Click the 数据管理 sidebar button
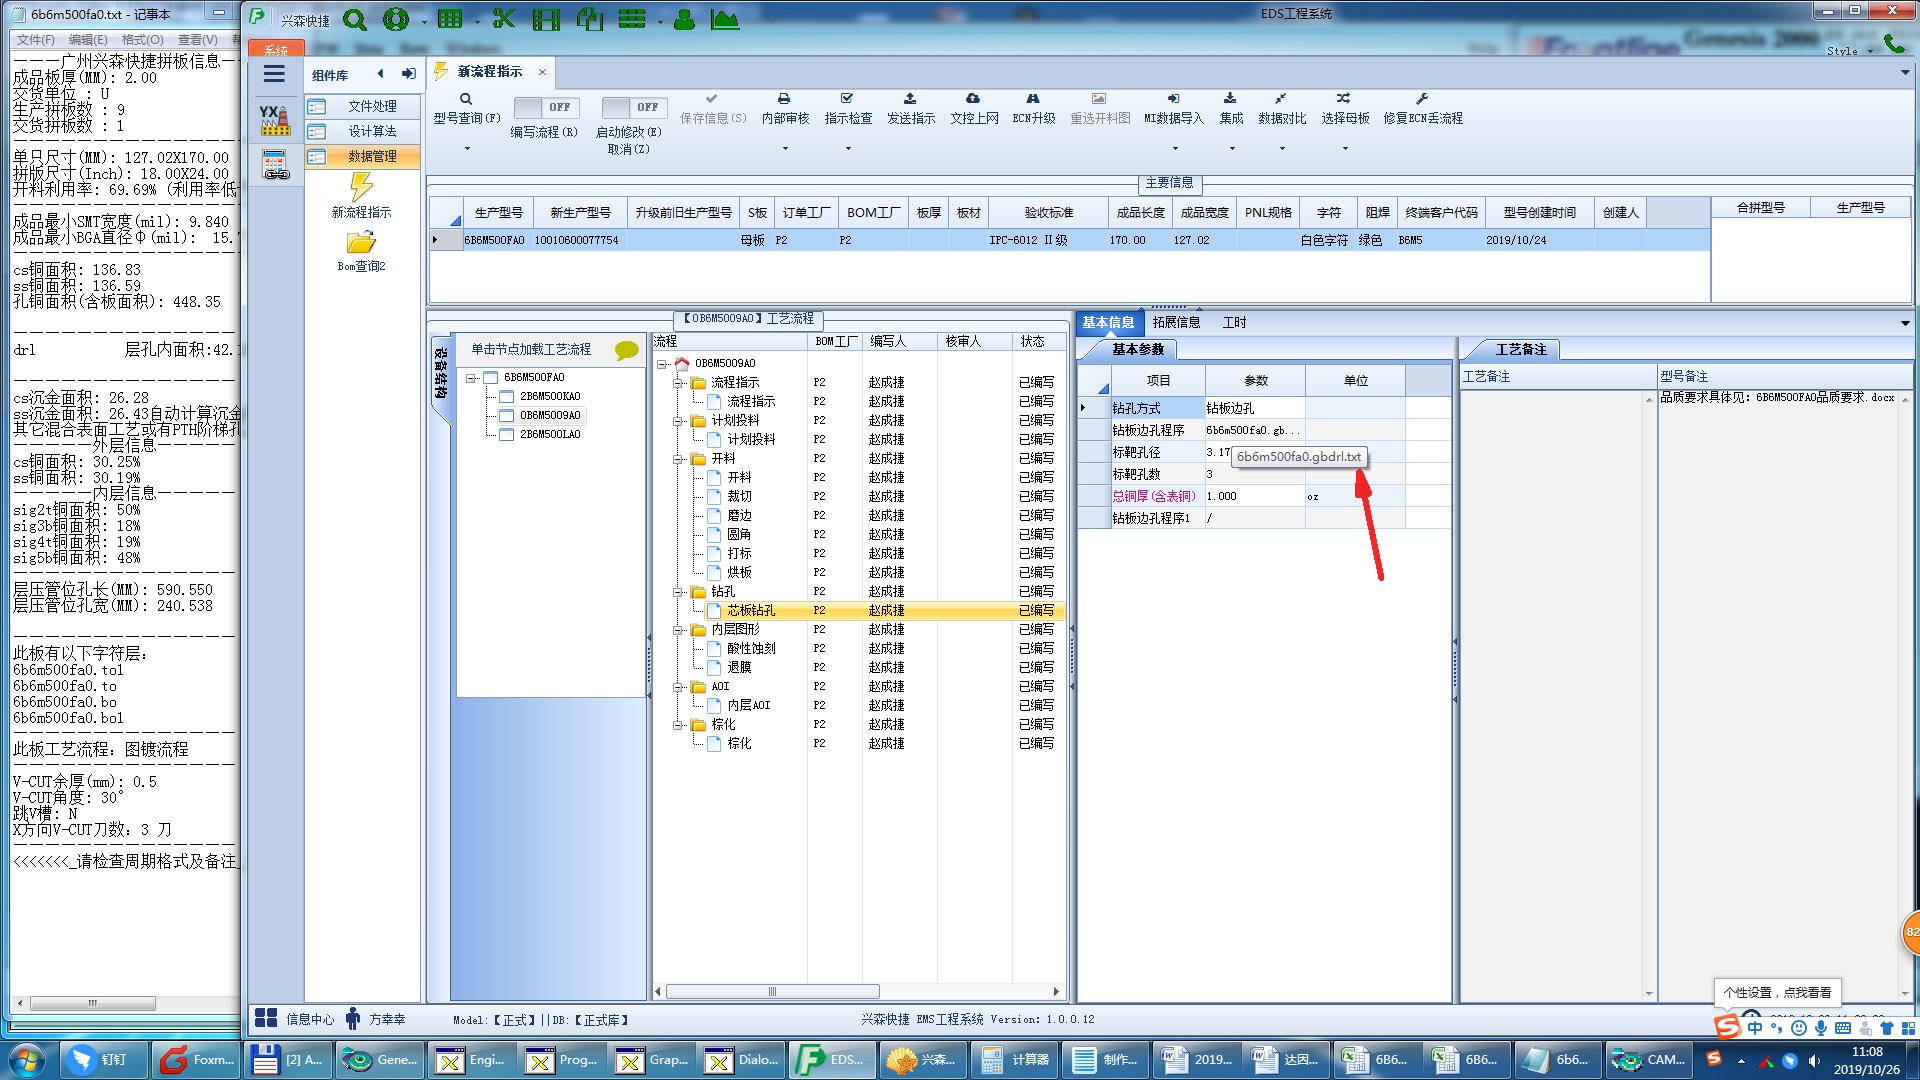This screenshot has width=1920, height=1080. click(362, 156)
